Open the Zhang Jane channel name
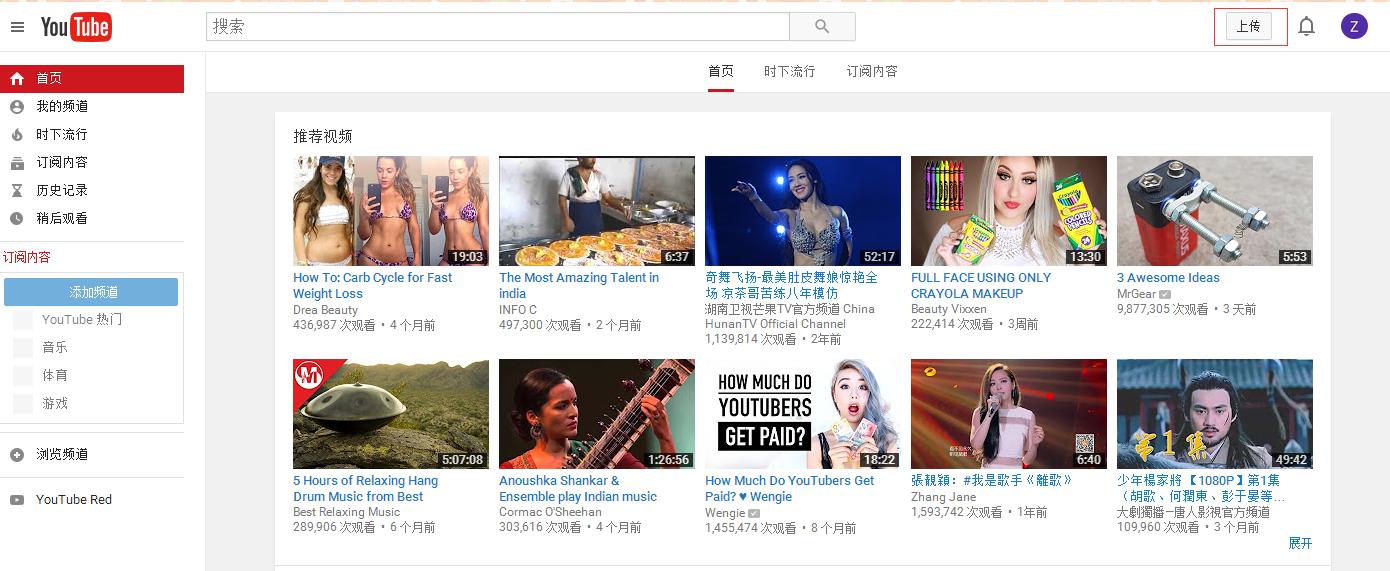The width and height of the screenshot is (1390, 571). (x=943, y=497)
